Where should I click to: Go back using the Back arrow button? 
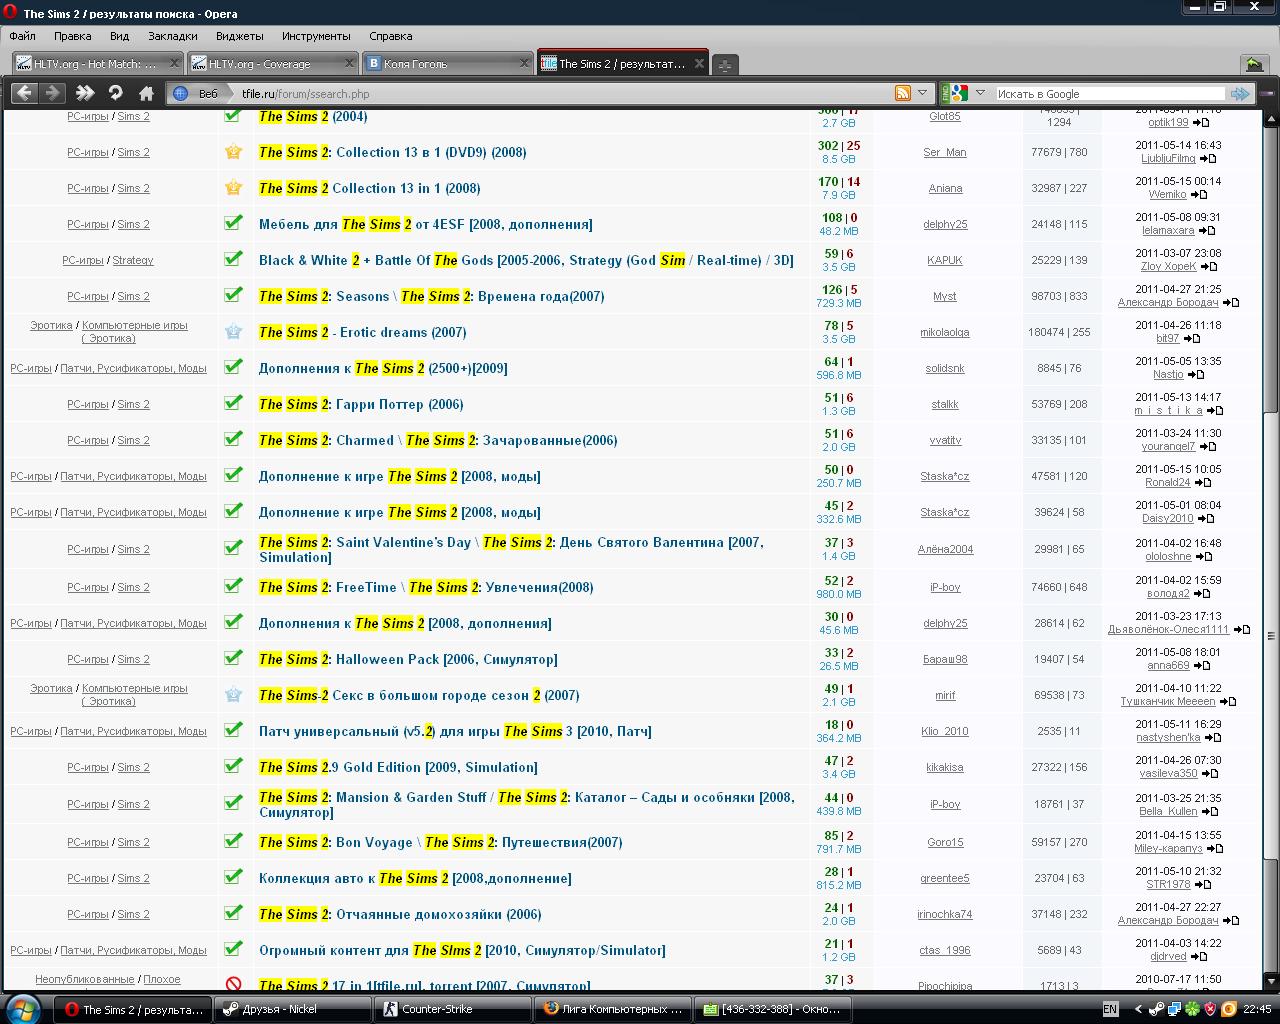(24, 93)
